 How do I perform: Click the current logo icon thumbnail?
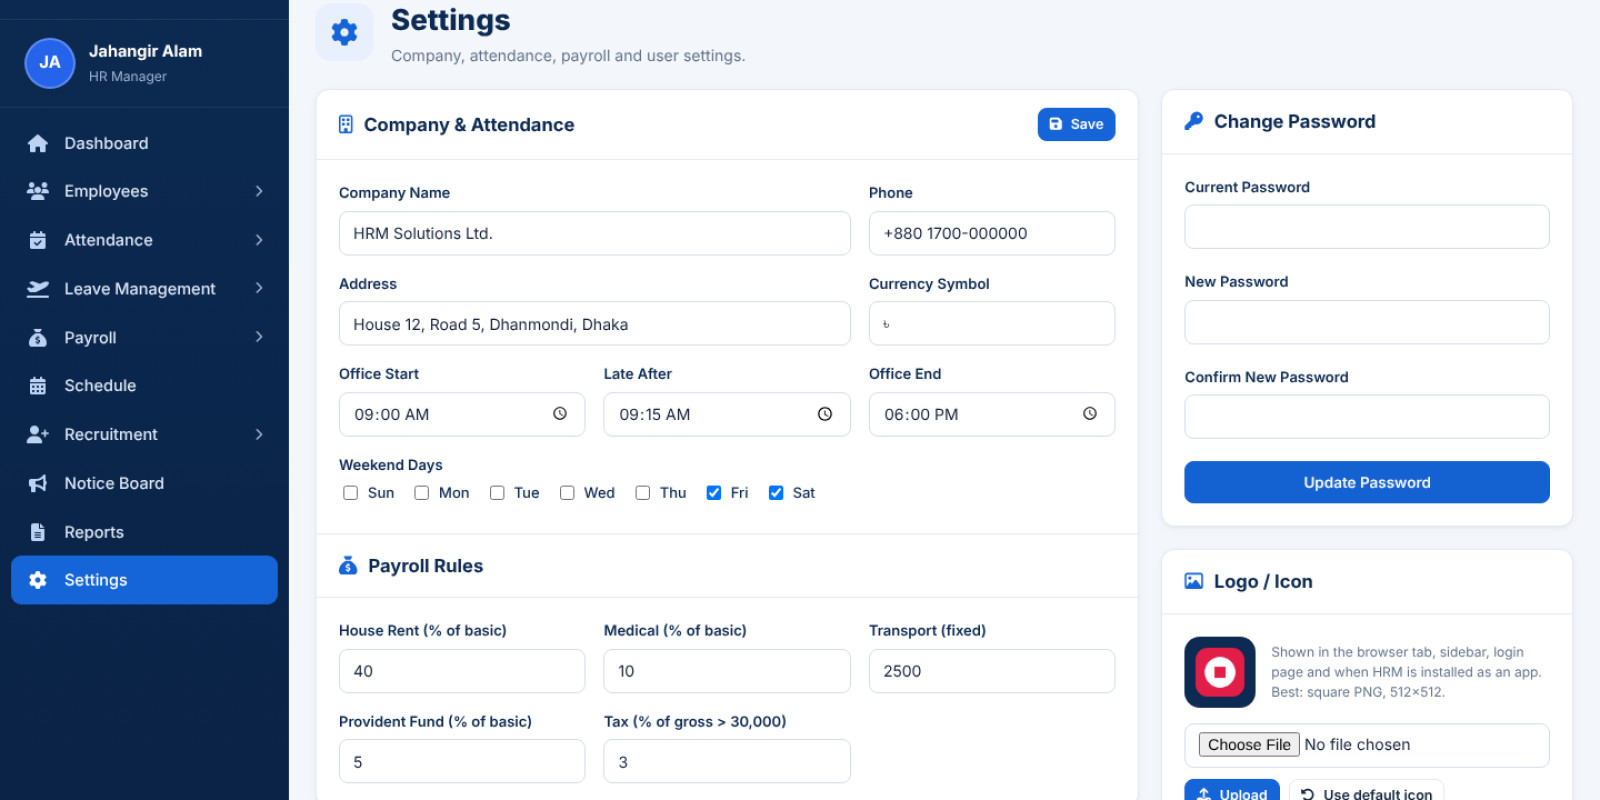tap(1220, 672)
